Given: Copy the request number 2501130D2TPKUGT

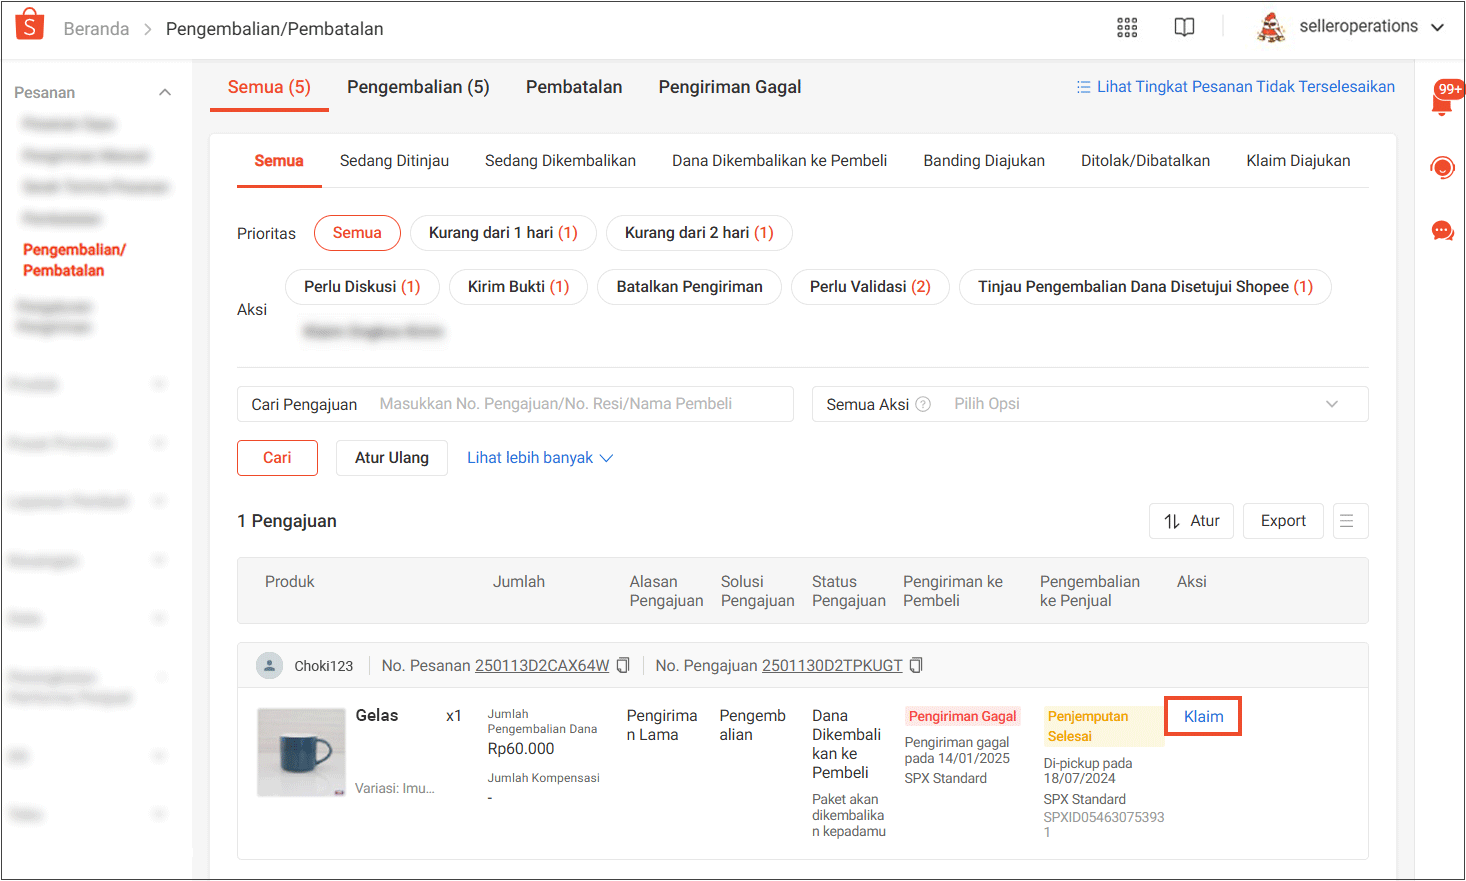Looking at the screenshot, I should coord(916,666).
